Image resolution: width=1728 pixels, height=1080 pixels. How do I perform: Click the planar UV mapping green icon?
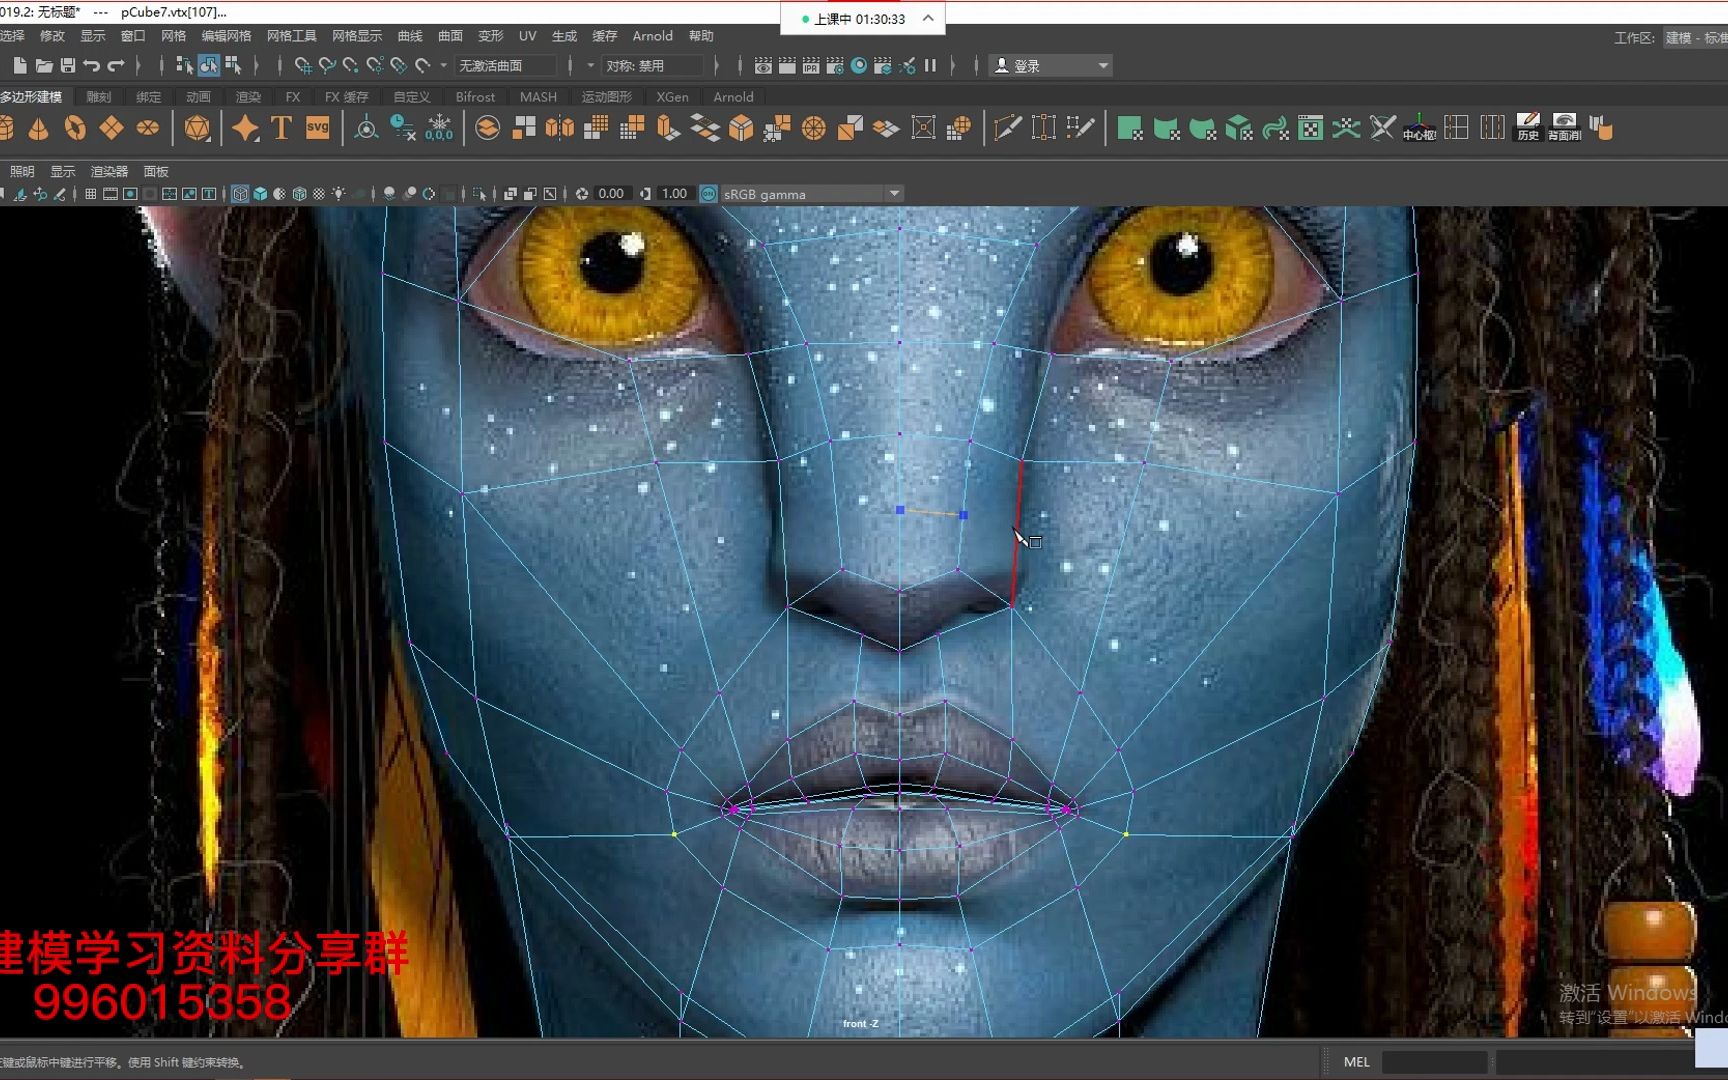tap(1130, 128)
